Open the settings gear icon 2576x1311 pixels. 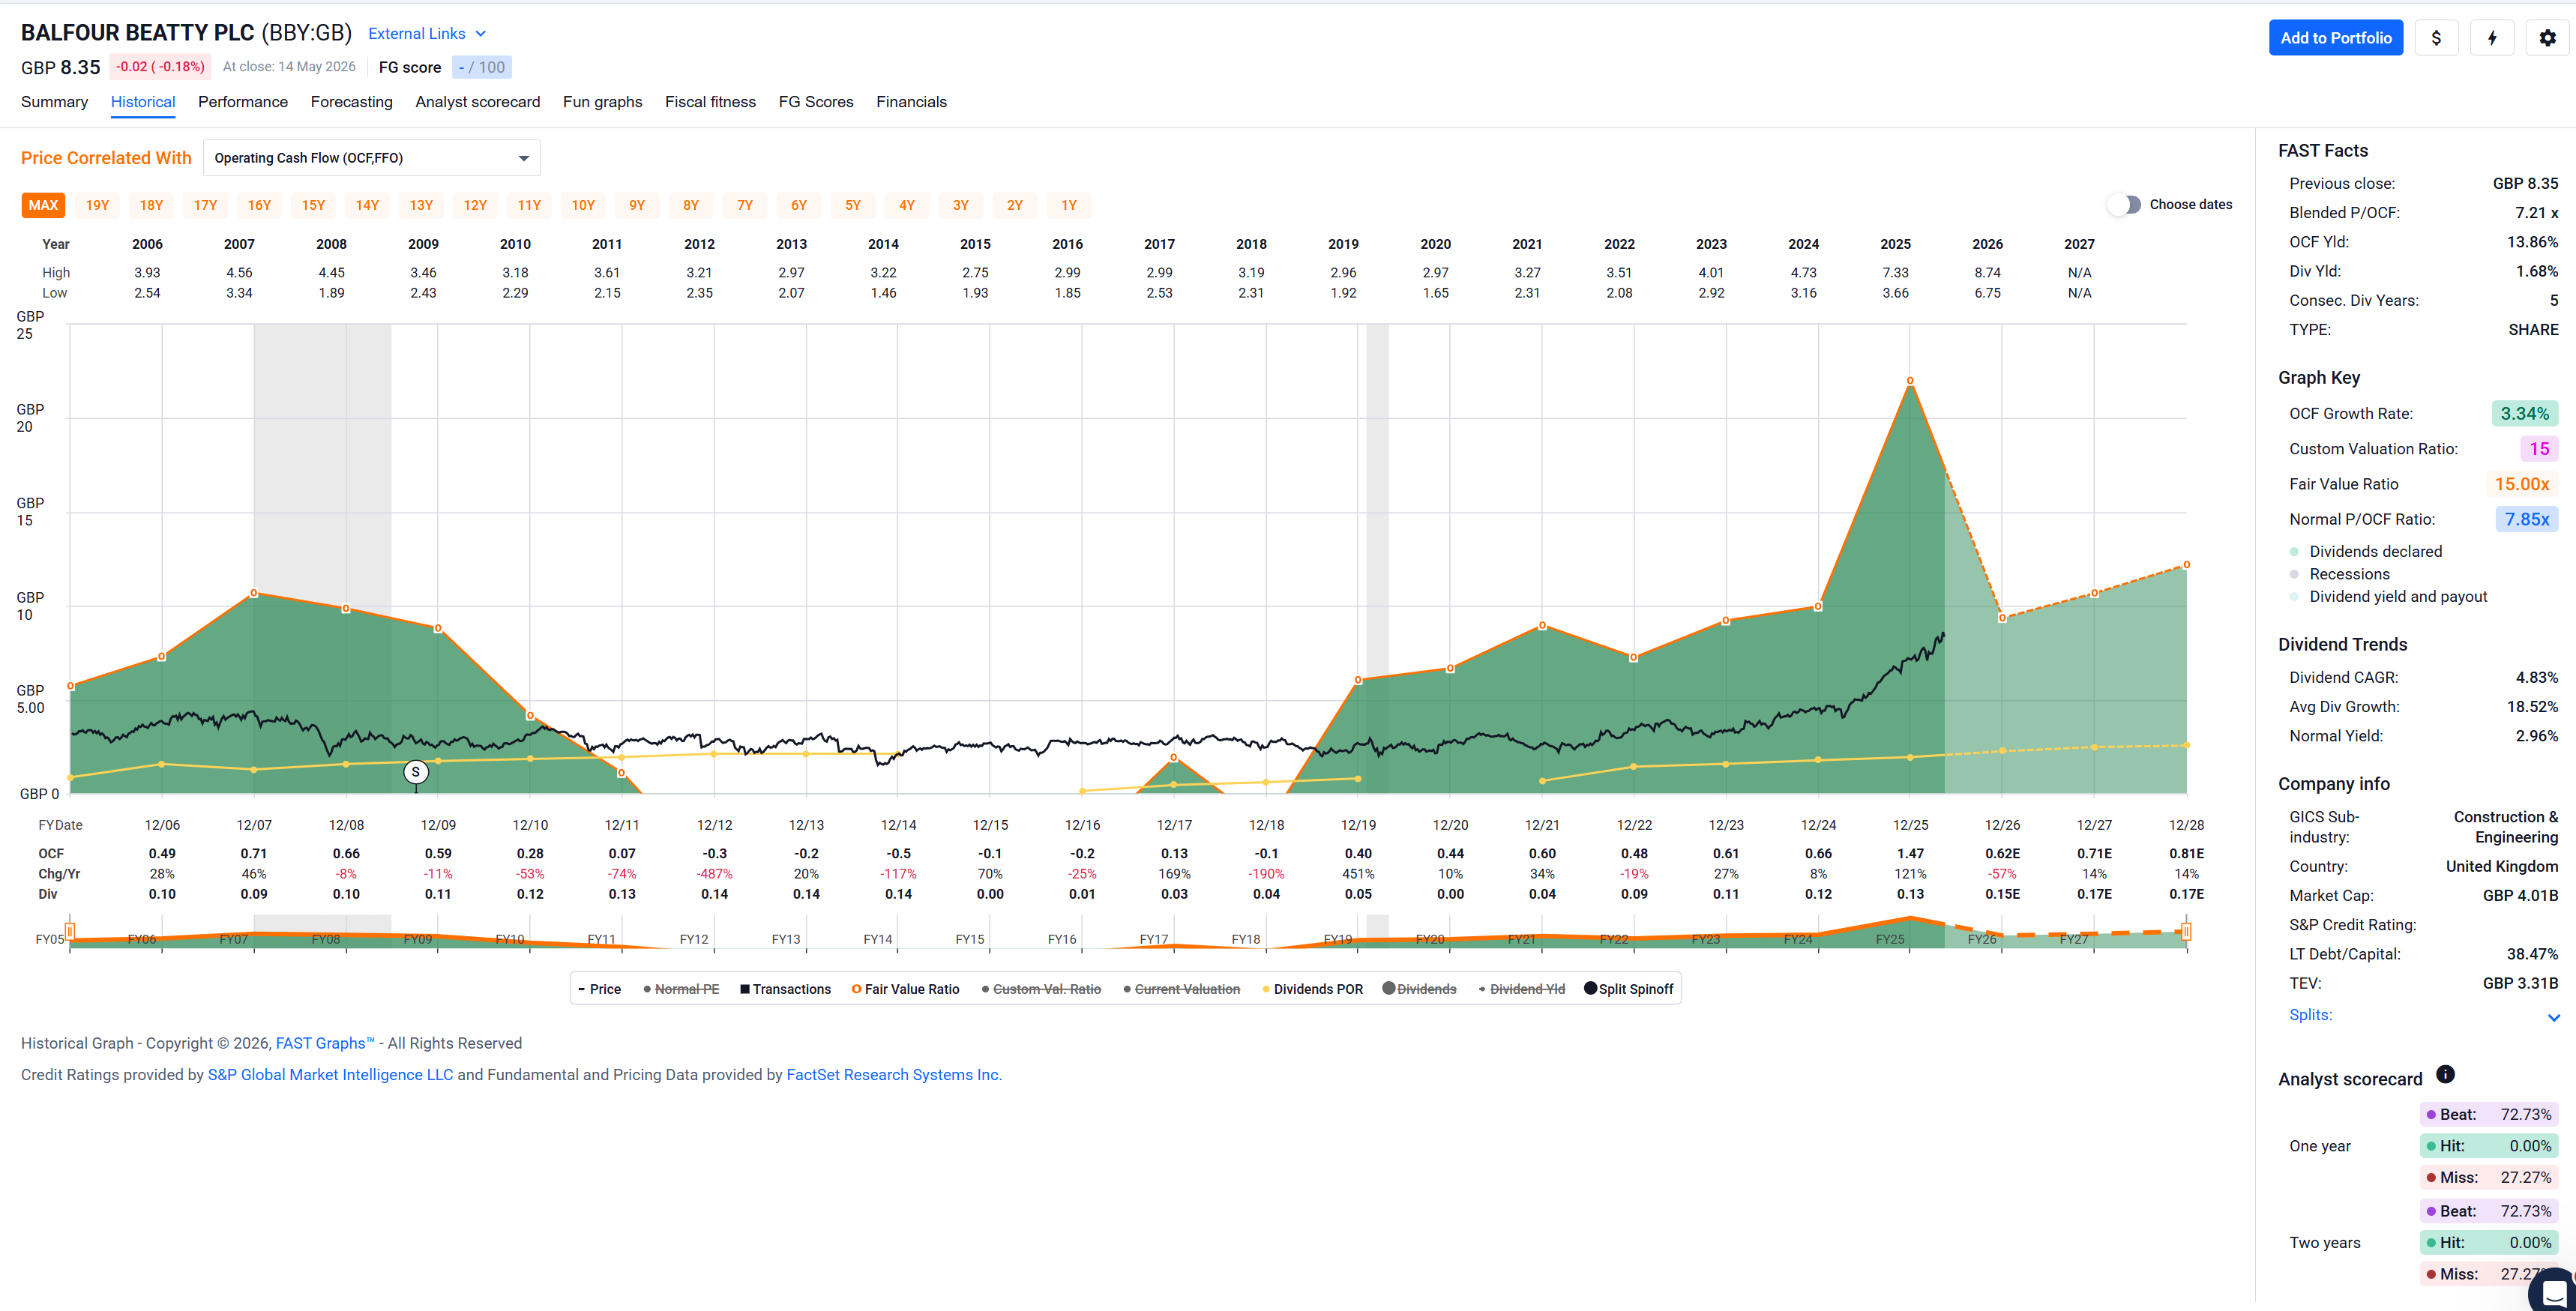click(x=2547, y=38)
